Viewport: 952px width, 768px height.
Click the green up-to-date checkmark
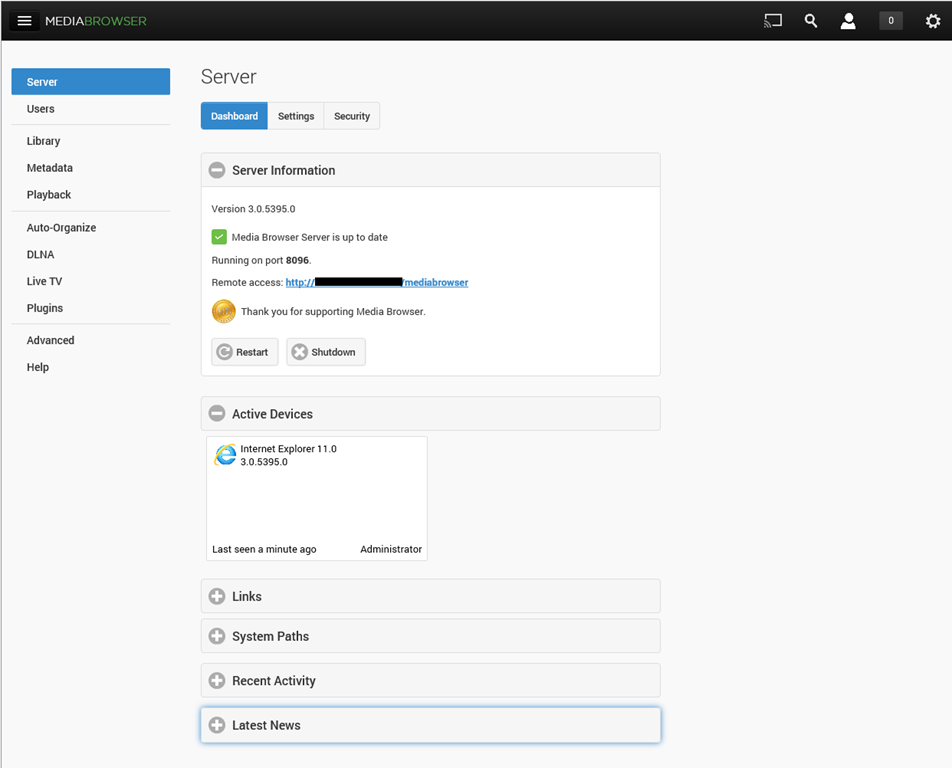click(219, 237)
